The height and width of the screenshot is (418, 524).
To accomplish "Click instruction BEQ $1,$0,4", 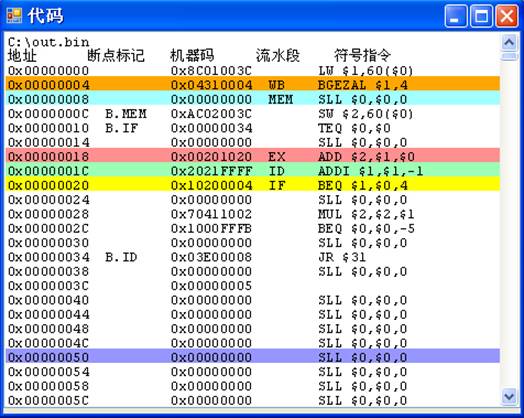I will coord(363,185).
